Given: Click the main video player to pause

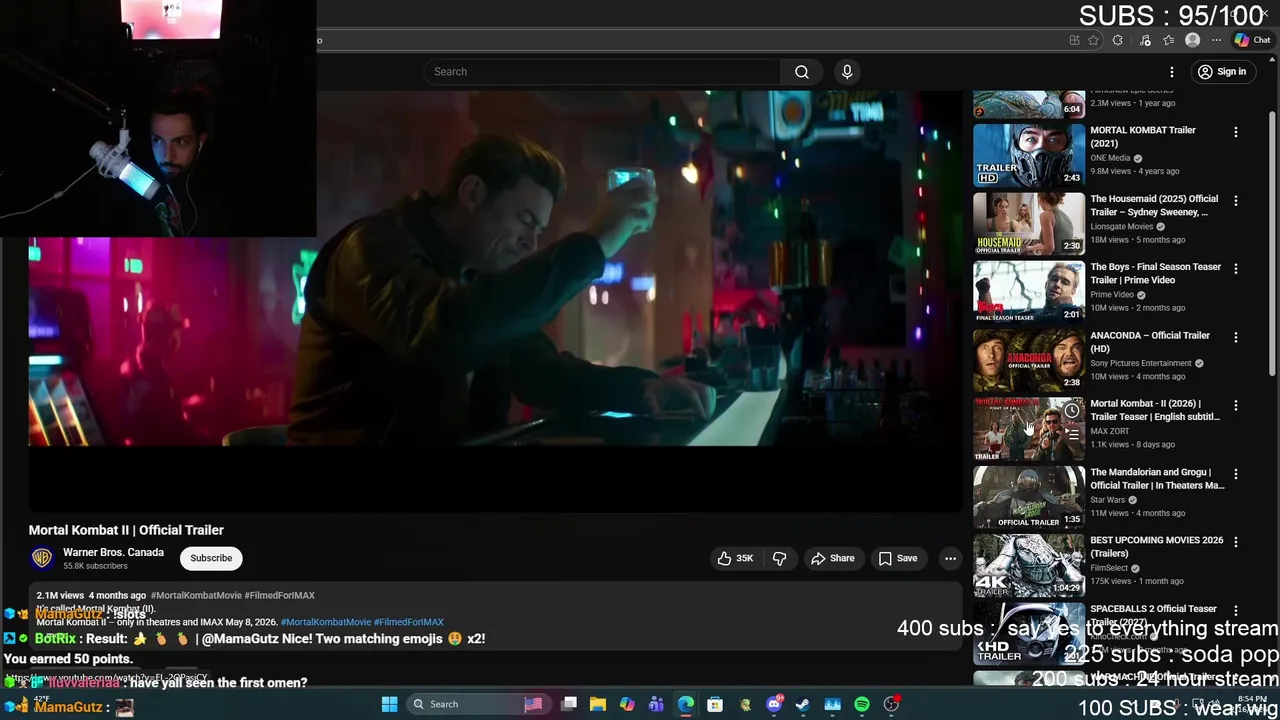Looking at the screenshot, I should tap(495, 300).
